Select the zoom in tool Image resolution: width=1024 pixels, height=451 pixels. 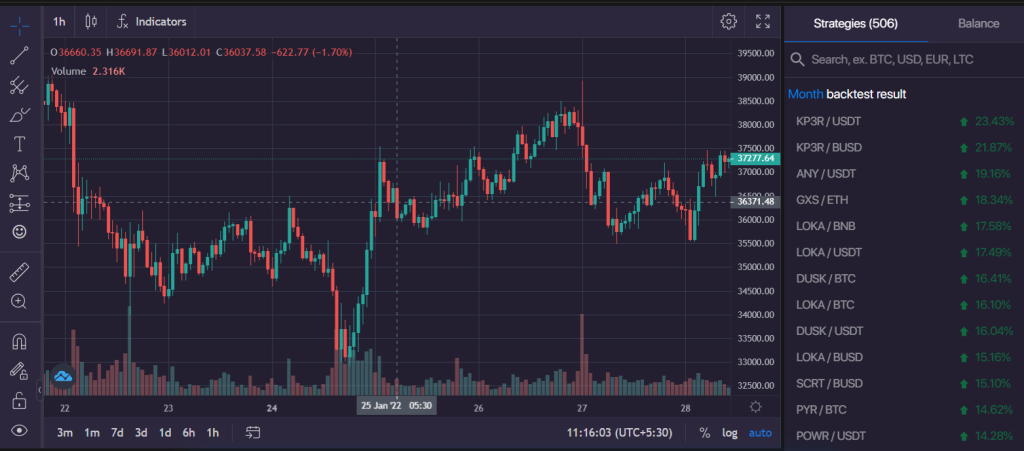pyautogui.click(x=20, y=301)
